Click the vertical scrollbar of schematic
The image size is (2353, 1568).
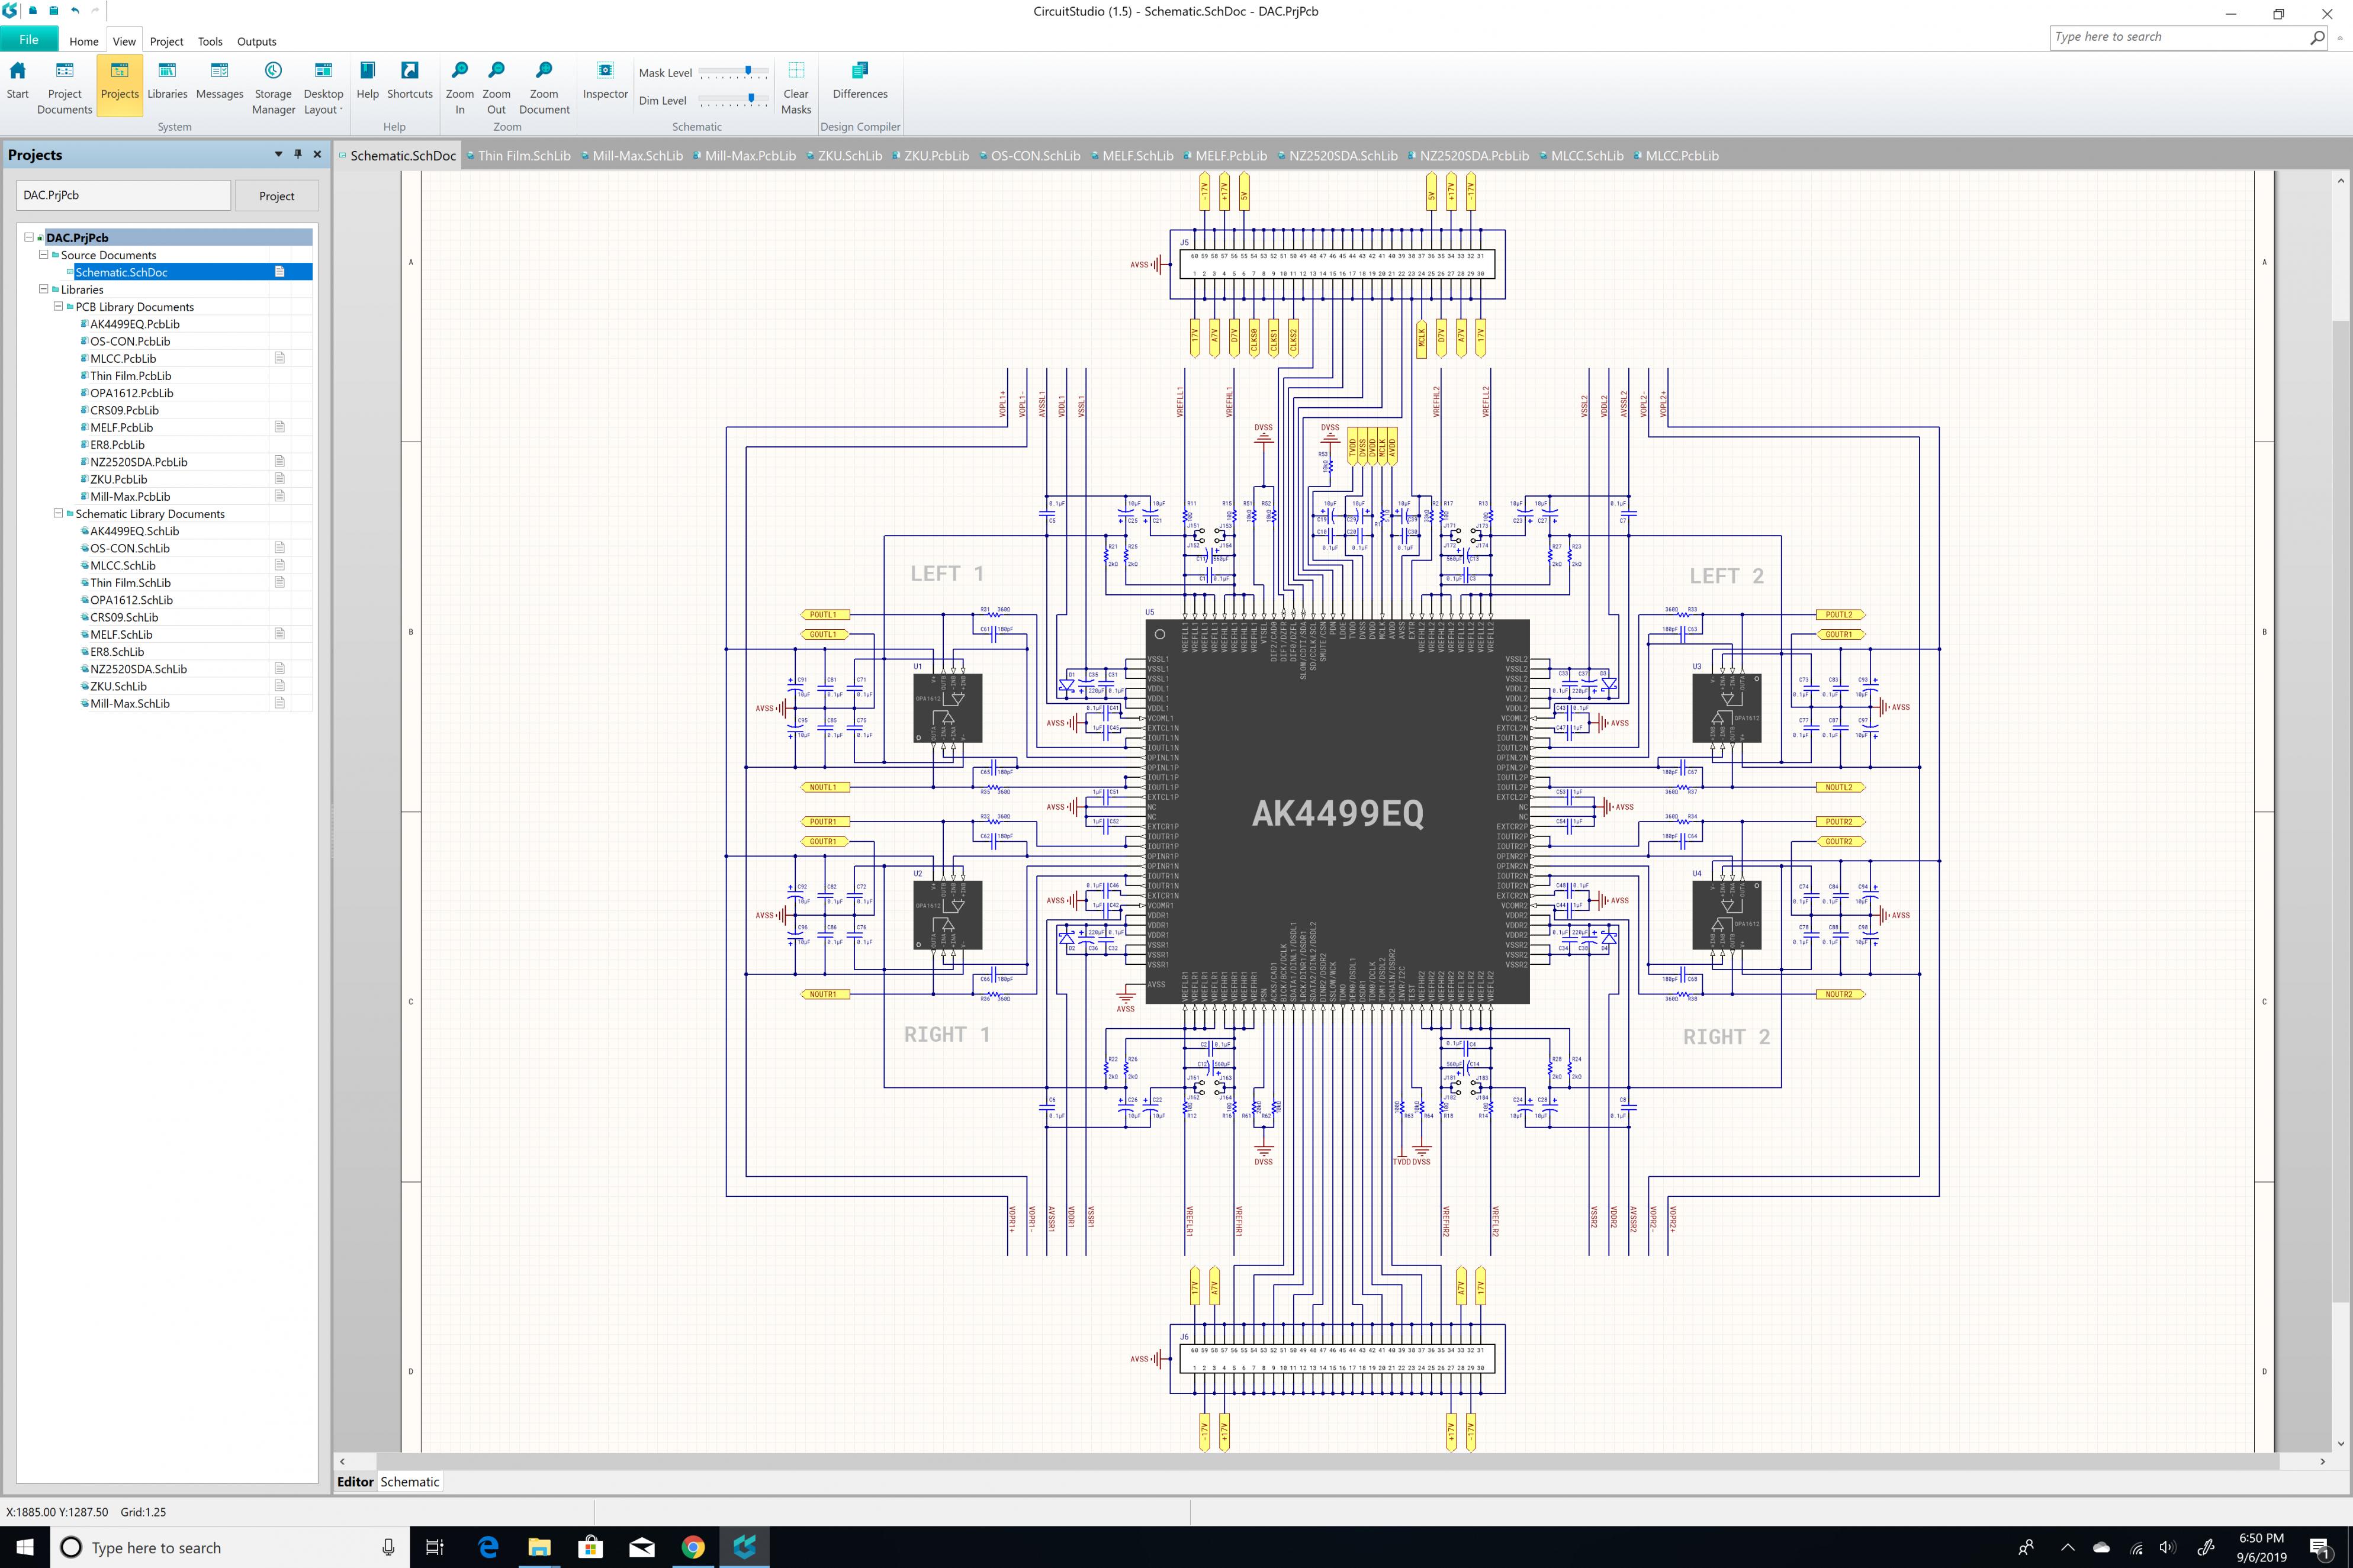[x=2340, y=810]
